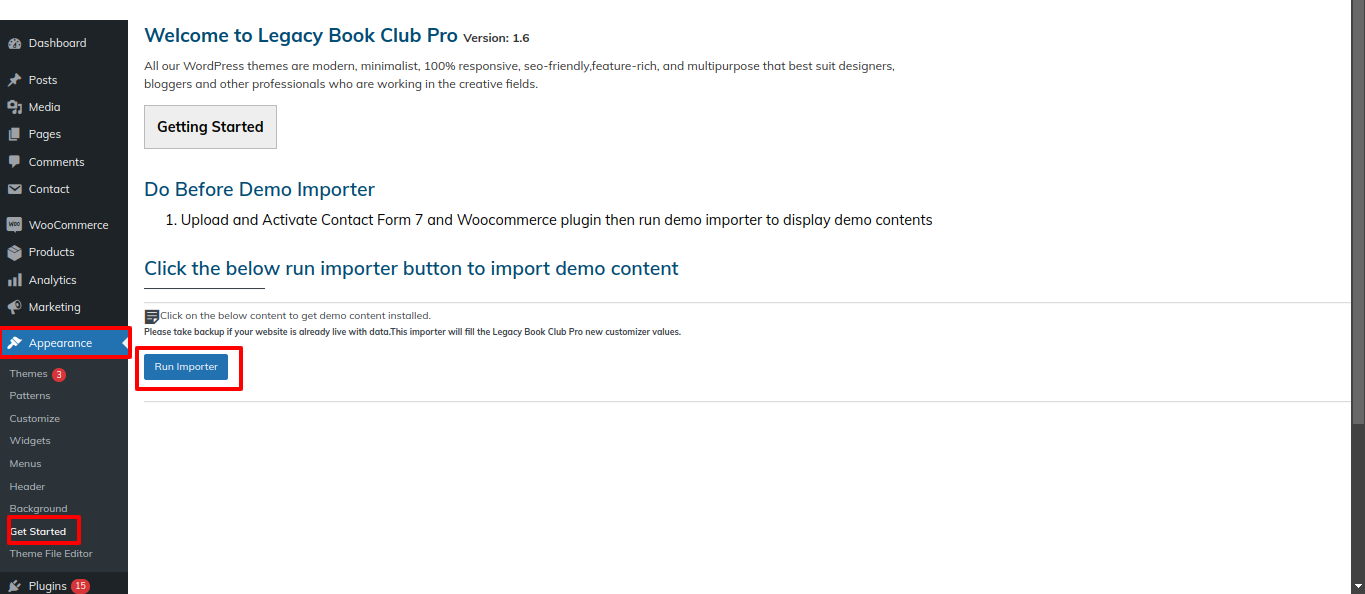Click the Marketing megaphone icon
The image size is (1365, 594).
14,307
